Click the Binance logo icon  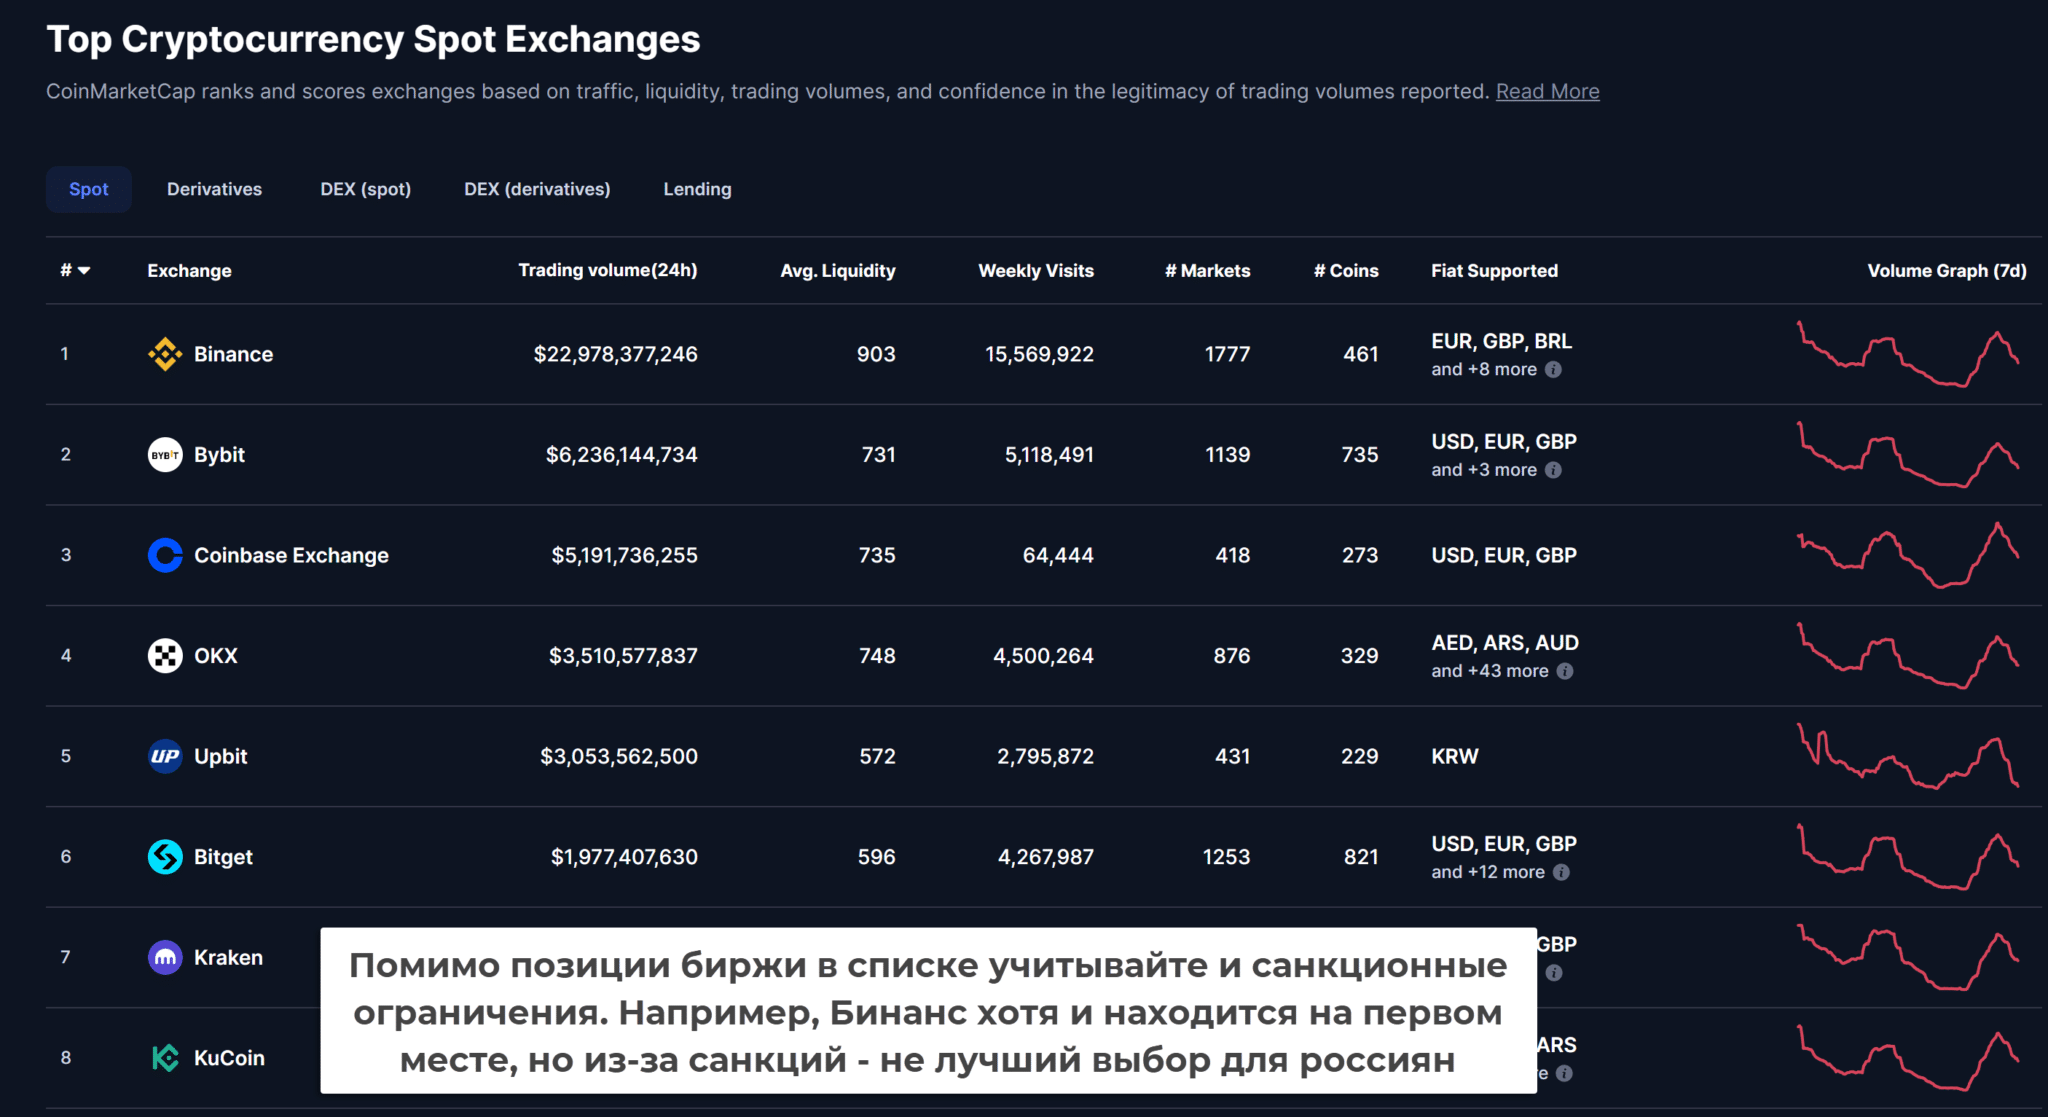[165, 354]
